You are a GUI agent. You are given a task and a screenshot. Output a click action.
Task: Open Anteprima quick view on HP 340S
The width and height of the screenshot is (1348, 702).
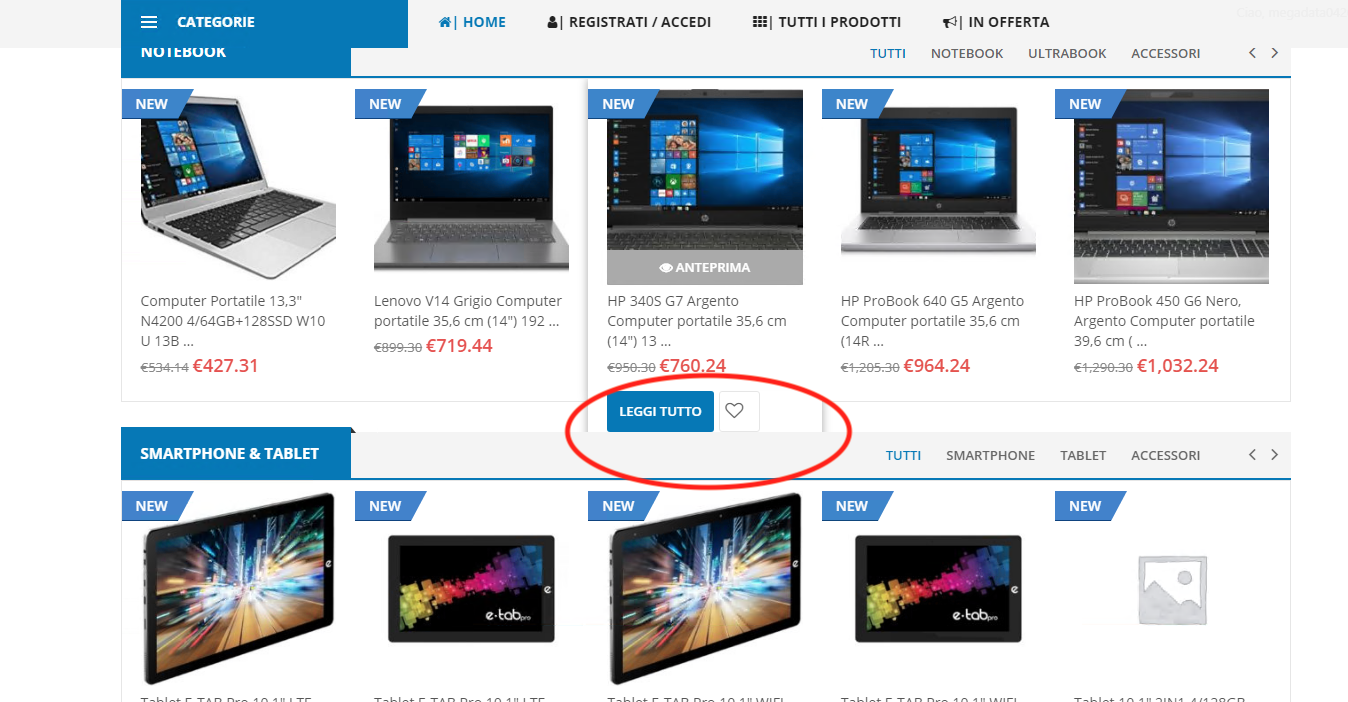[x=705, y=268]
